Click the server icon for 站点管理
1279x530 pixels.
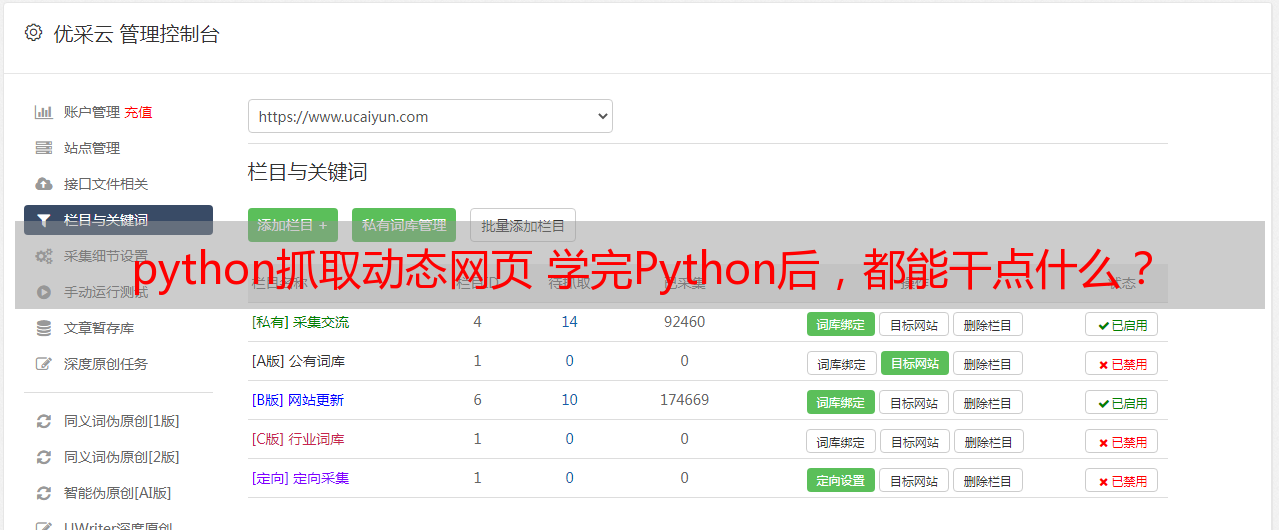tap(44, 148)
